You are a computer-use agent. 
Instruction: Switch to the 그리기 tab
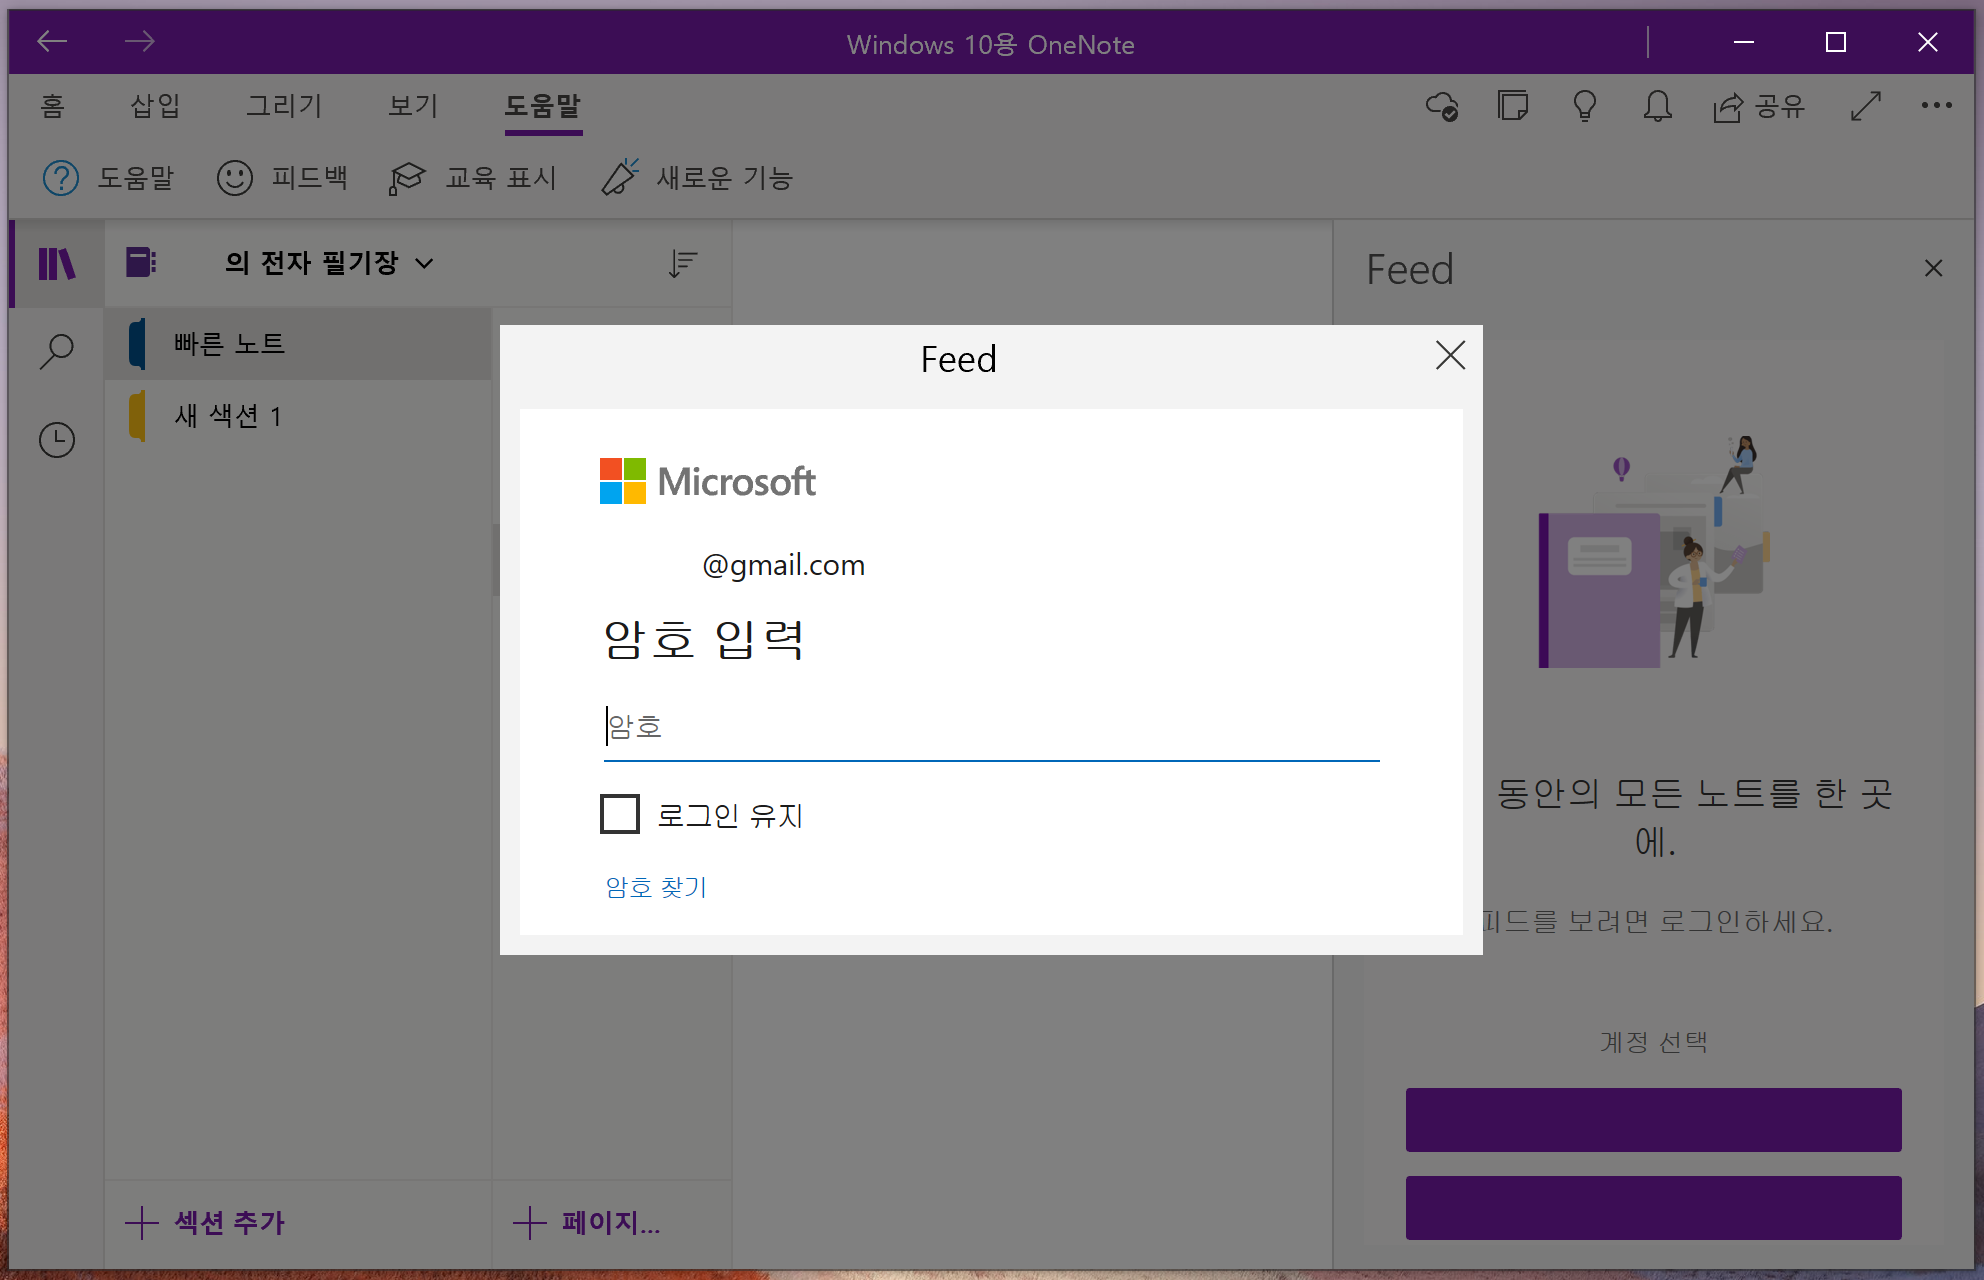tap(284, 106)
